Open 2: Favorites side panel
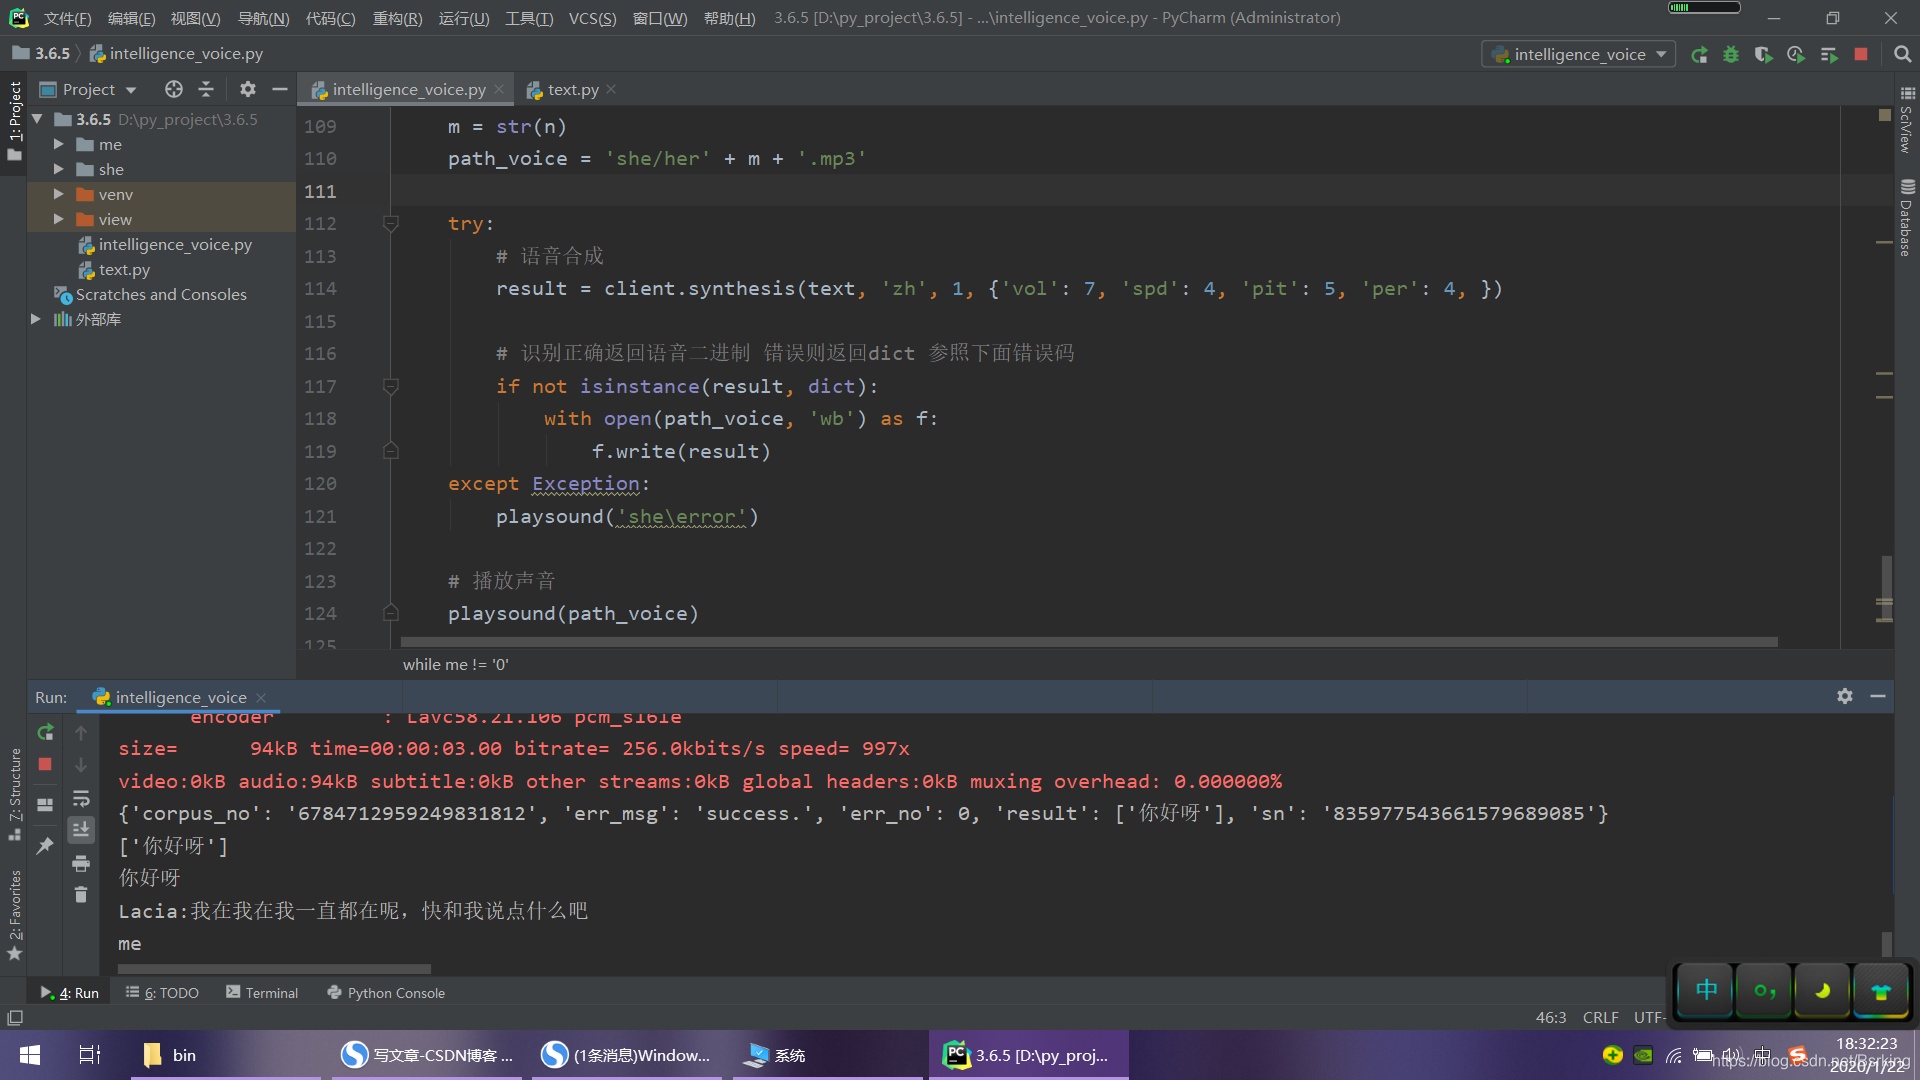Viewport: 1920px width, 1080px height. pos(14,915)
